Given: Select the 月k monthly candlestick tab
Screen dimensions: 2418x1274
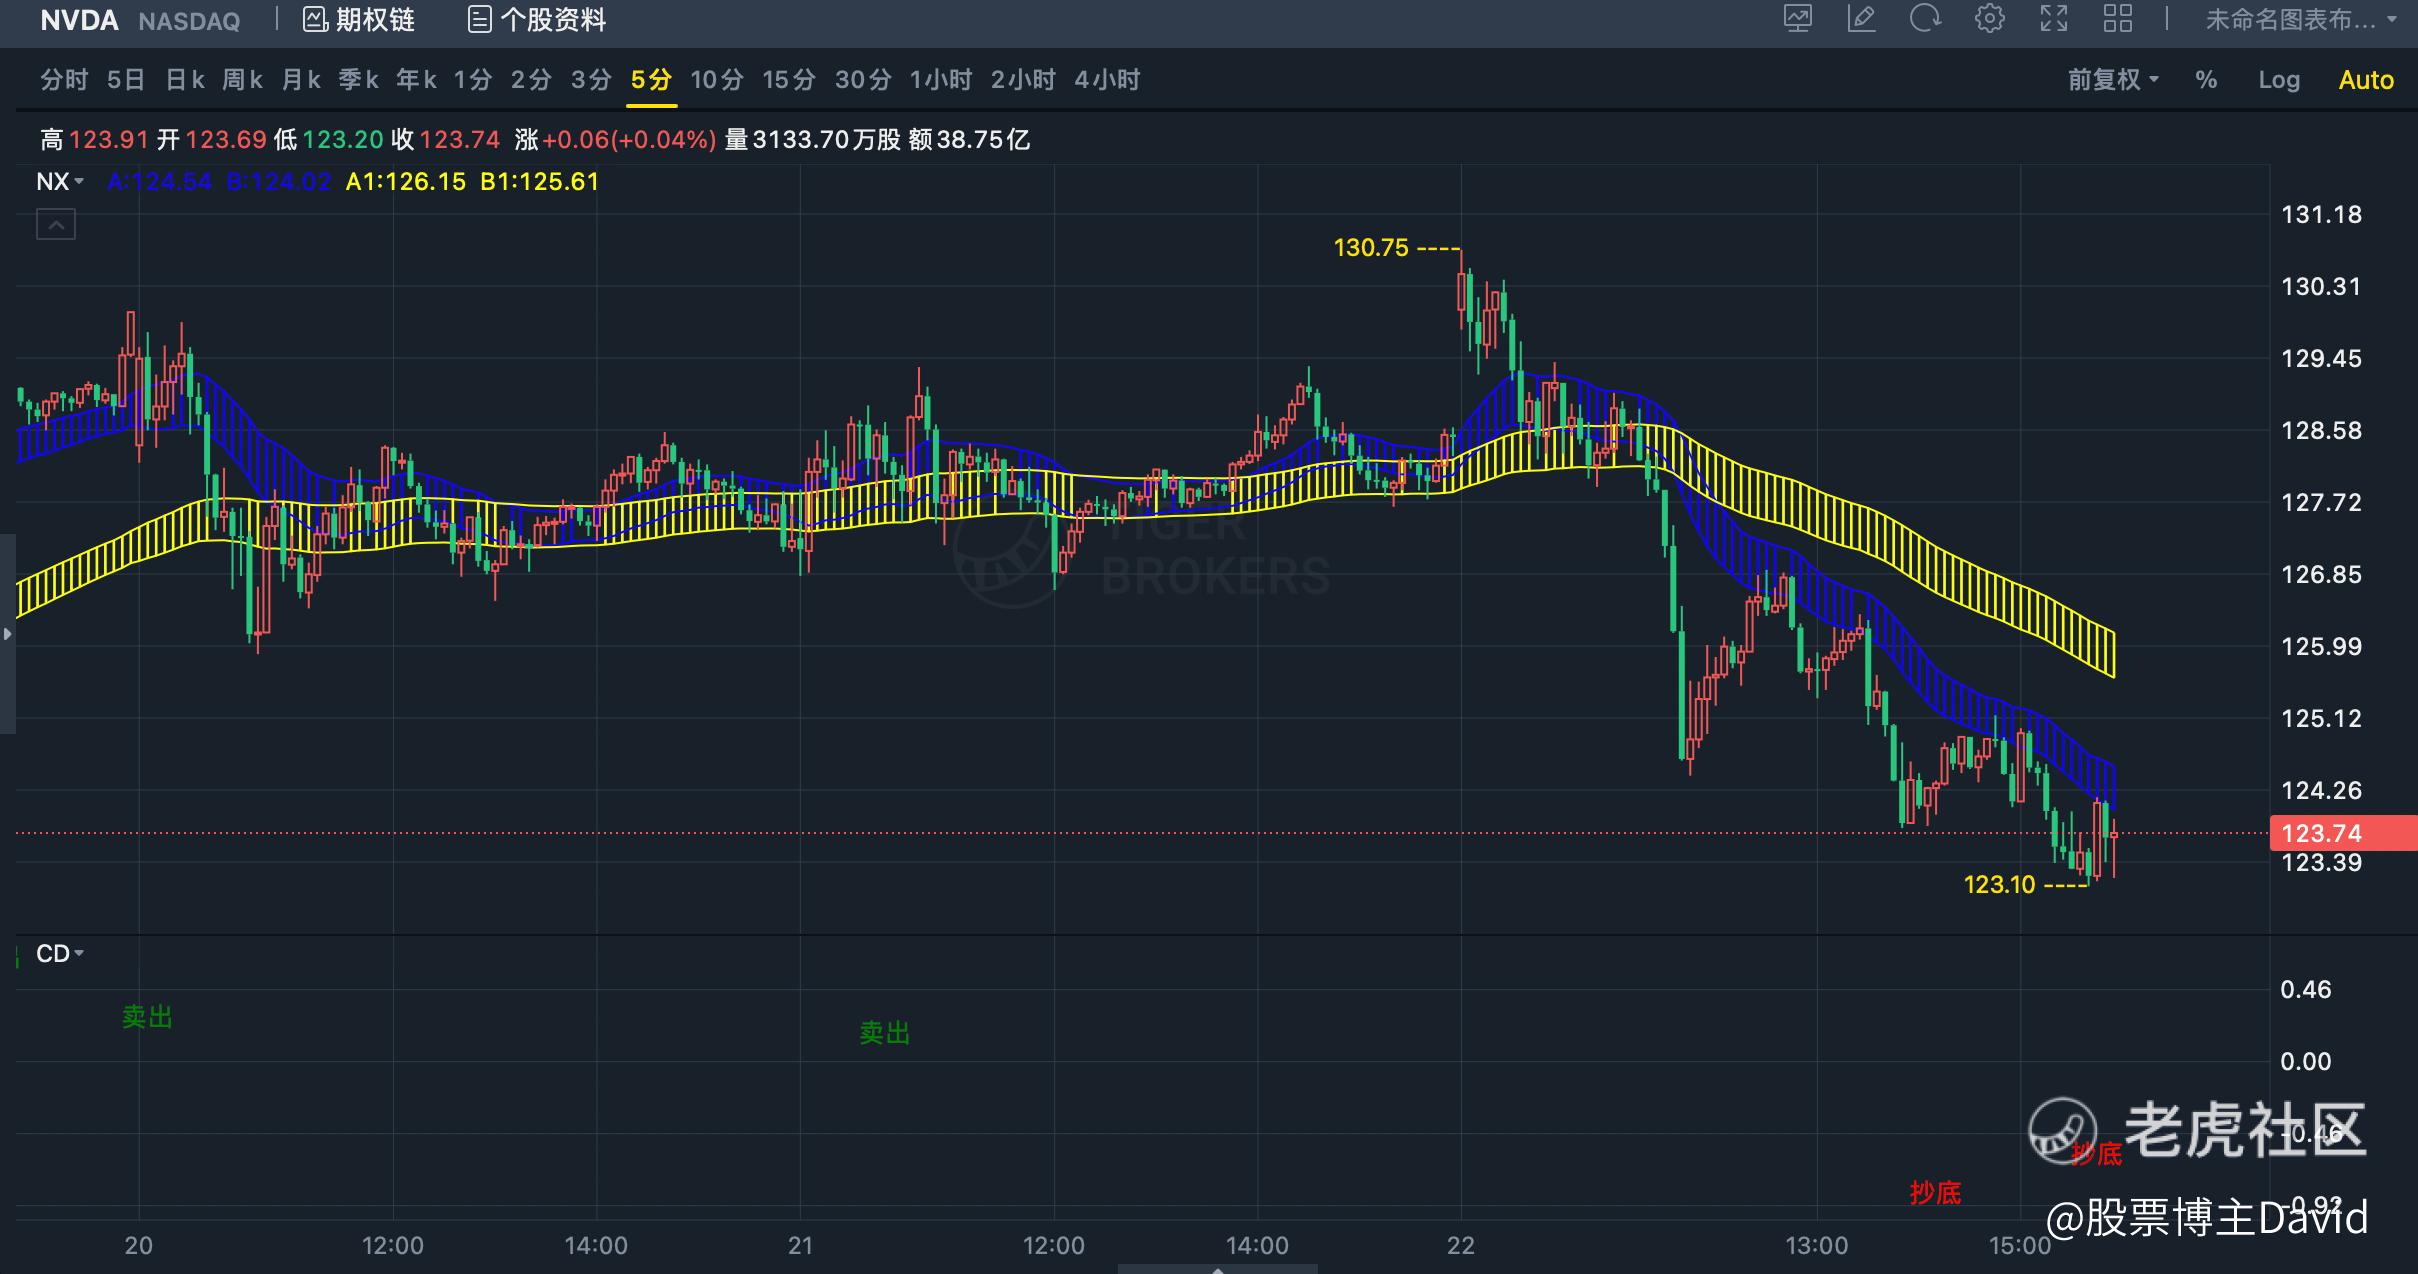Looking at the screenshot, I should (301, 80).
